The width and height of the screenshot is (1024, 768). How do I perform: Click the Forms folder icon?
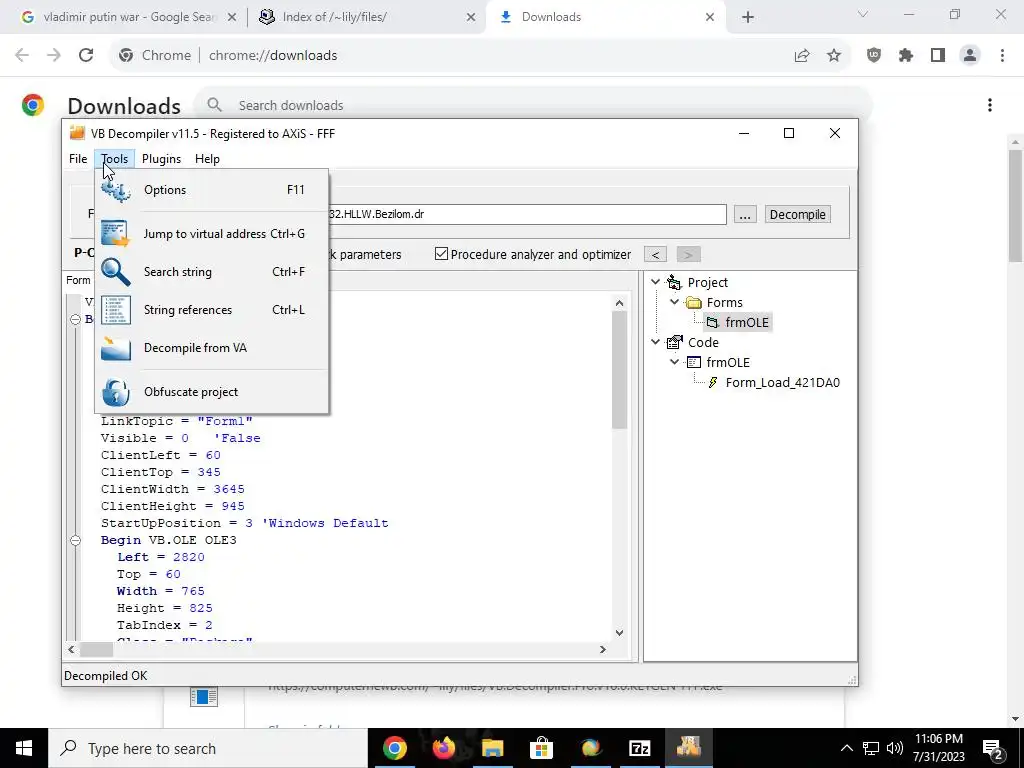(x=693, y=302)
